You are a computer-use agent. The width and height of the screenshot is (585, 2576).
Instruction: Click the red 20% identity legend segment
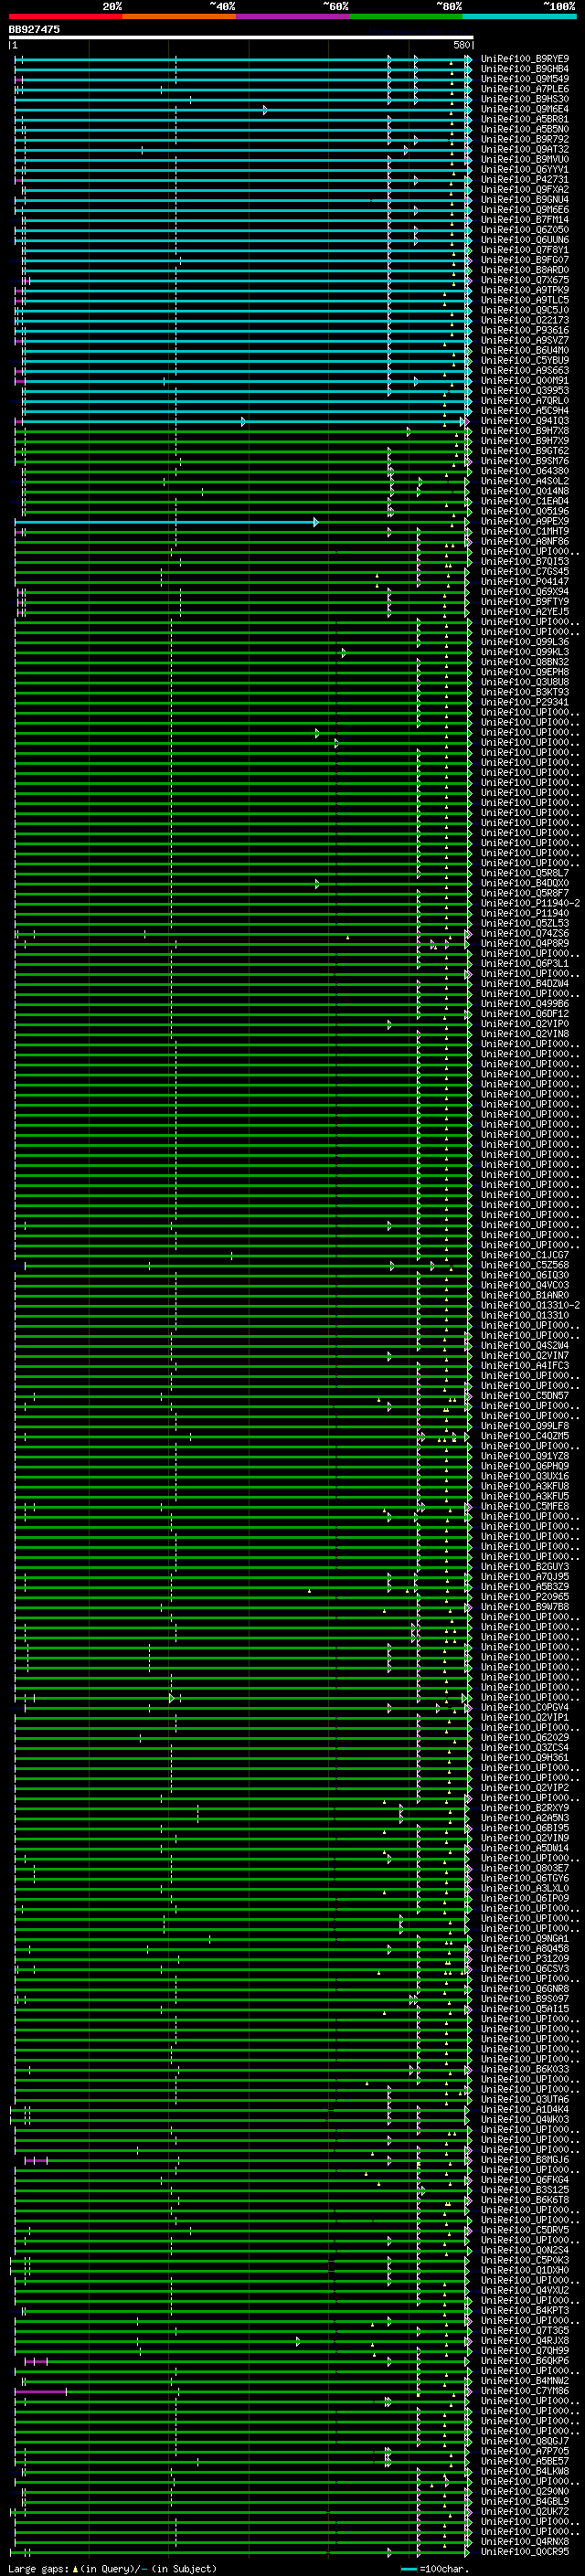(x=65, y=17)
